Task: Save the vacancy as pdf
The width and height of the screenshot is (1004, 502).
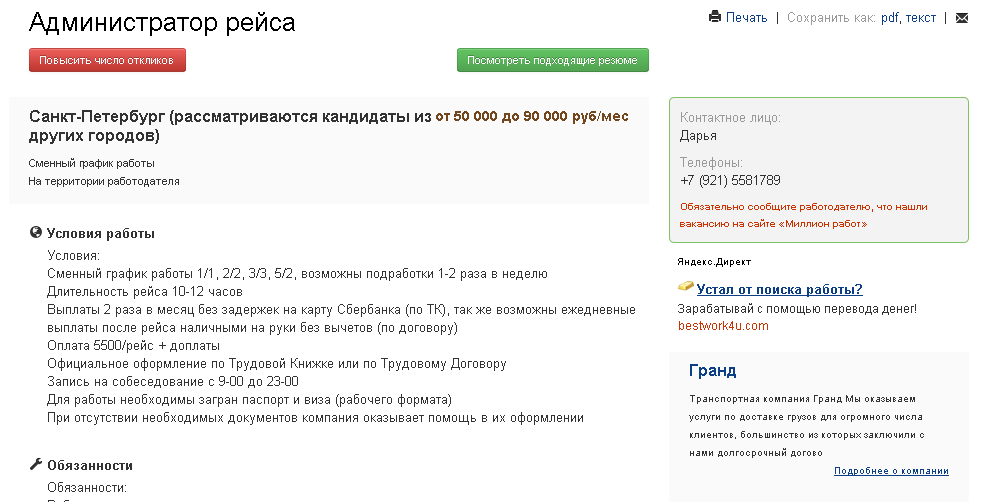Action: 889,18
